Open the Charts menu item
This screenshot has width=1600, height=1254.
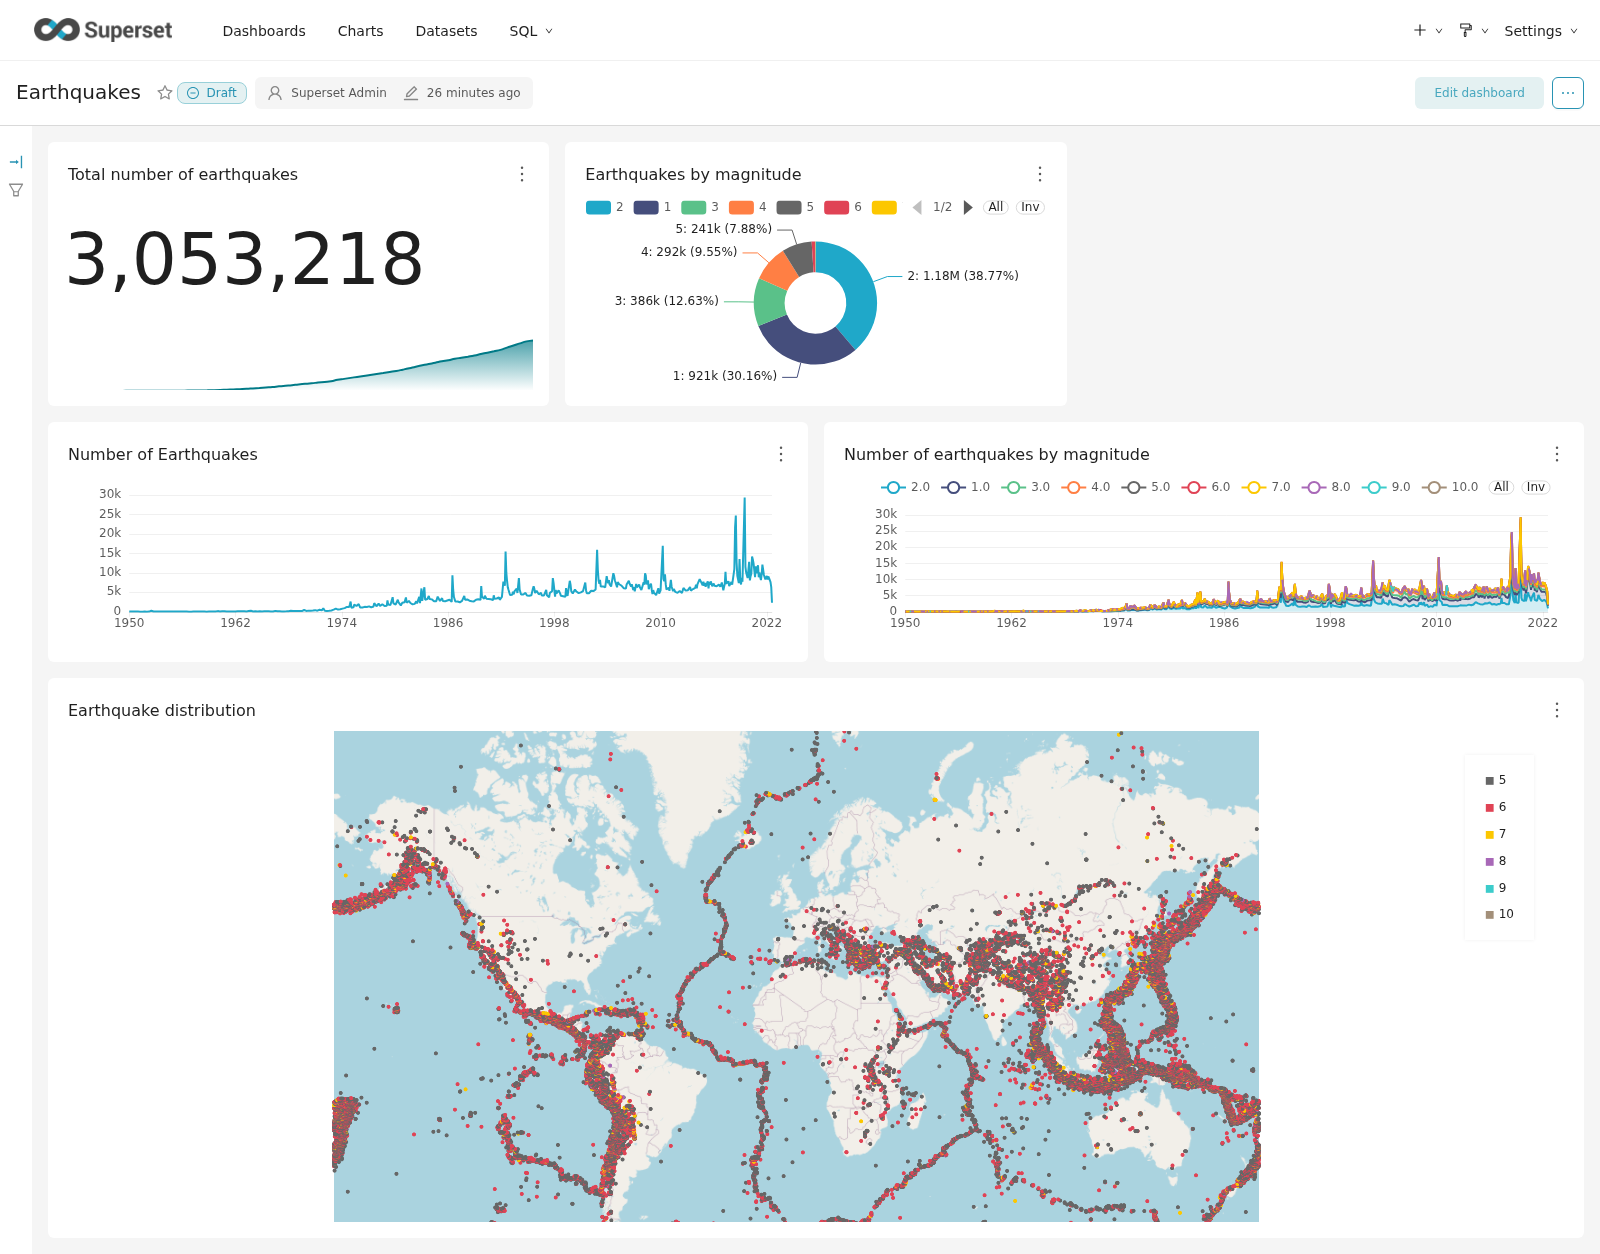coord(360,31)
